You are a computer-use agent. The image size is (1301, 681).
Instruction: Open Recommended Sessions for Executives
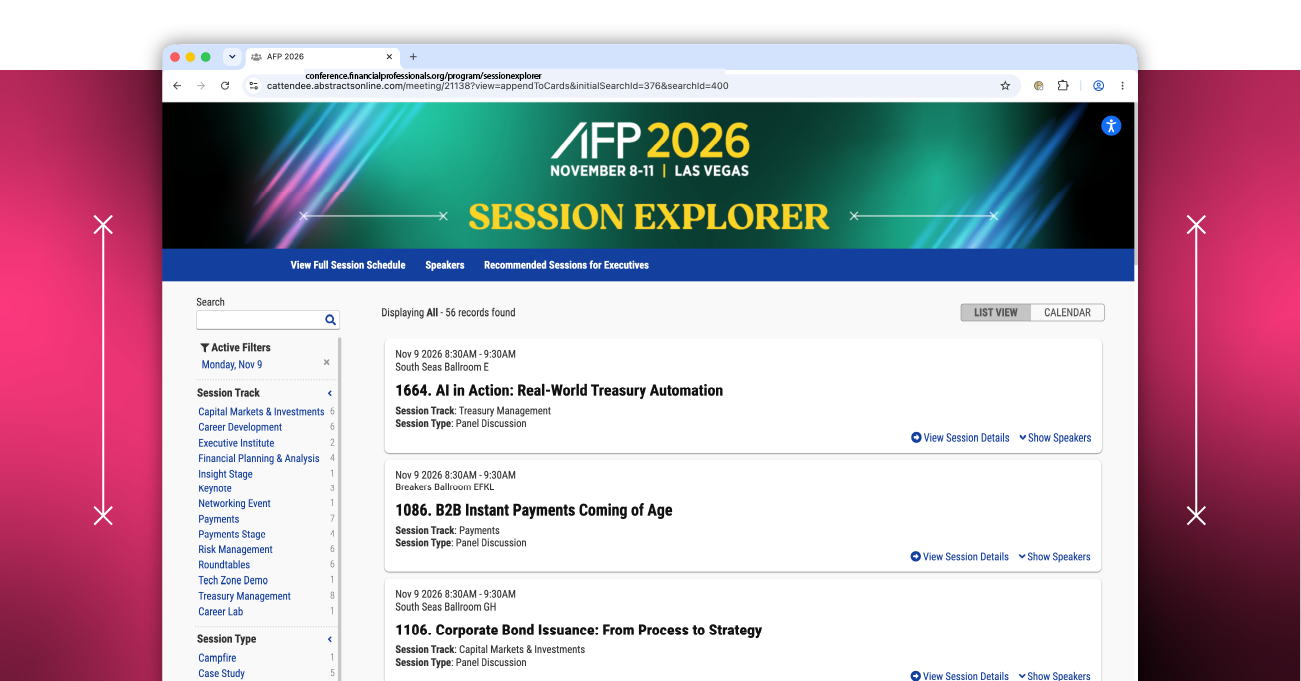(566, 265)
